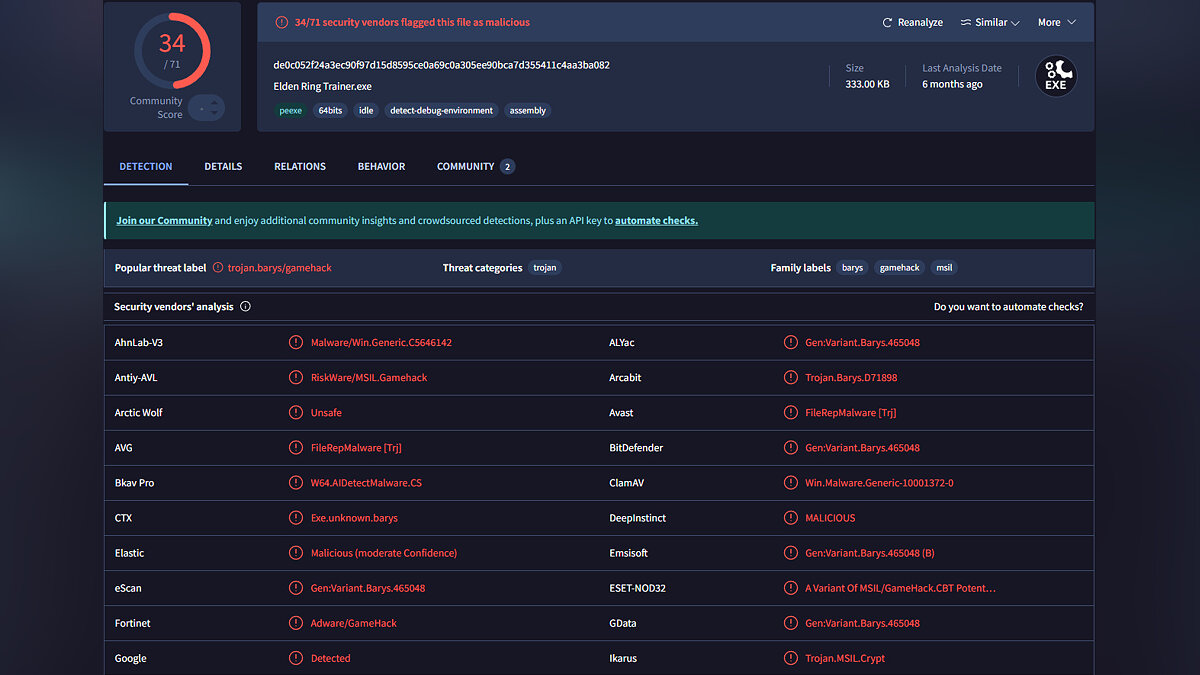
Task: Click the Reanalyze refresh icon
Action: click(887, 22)
